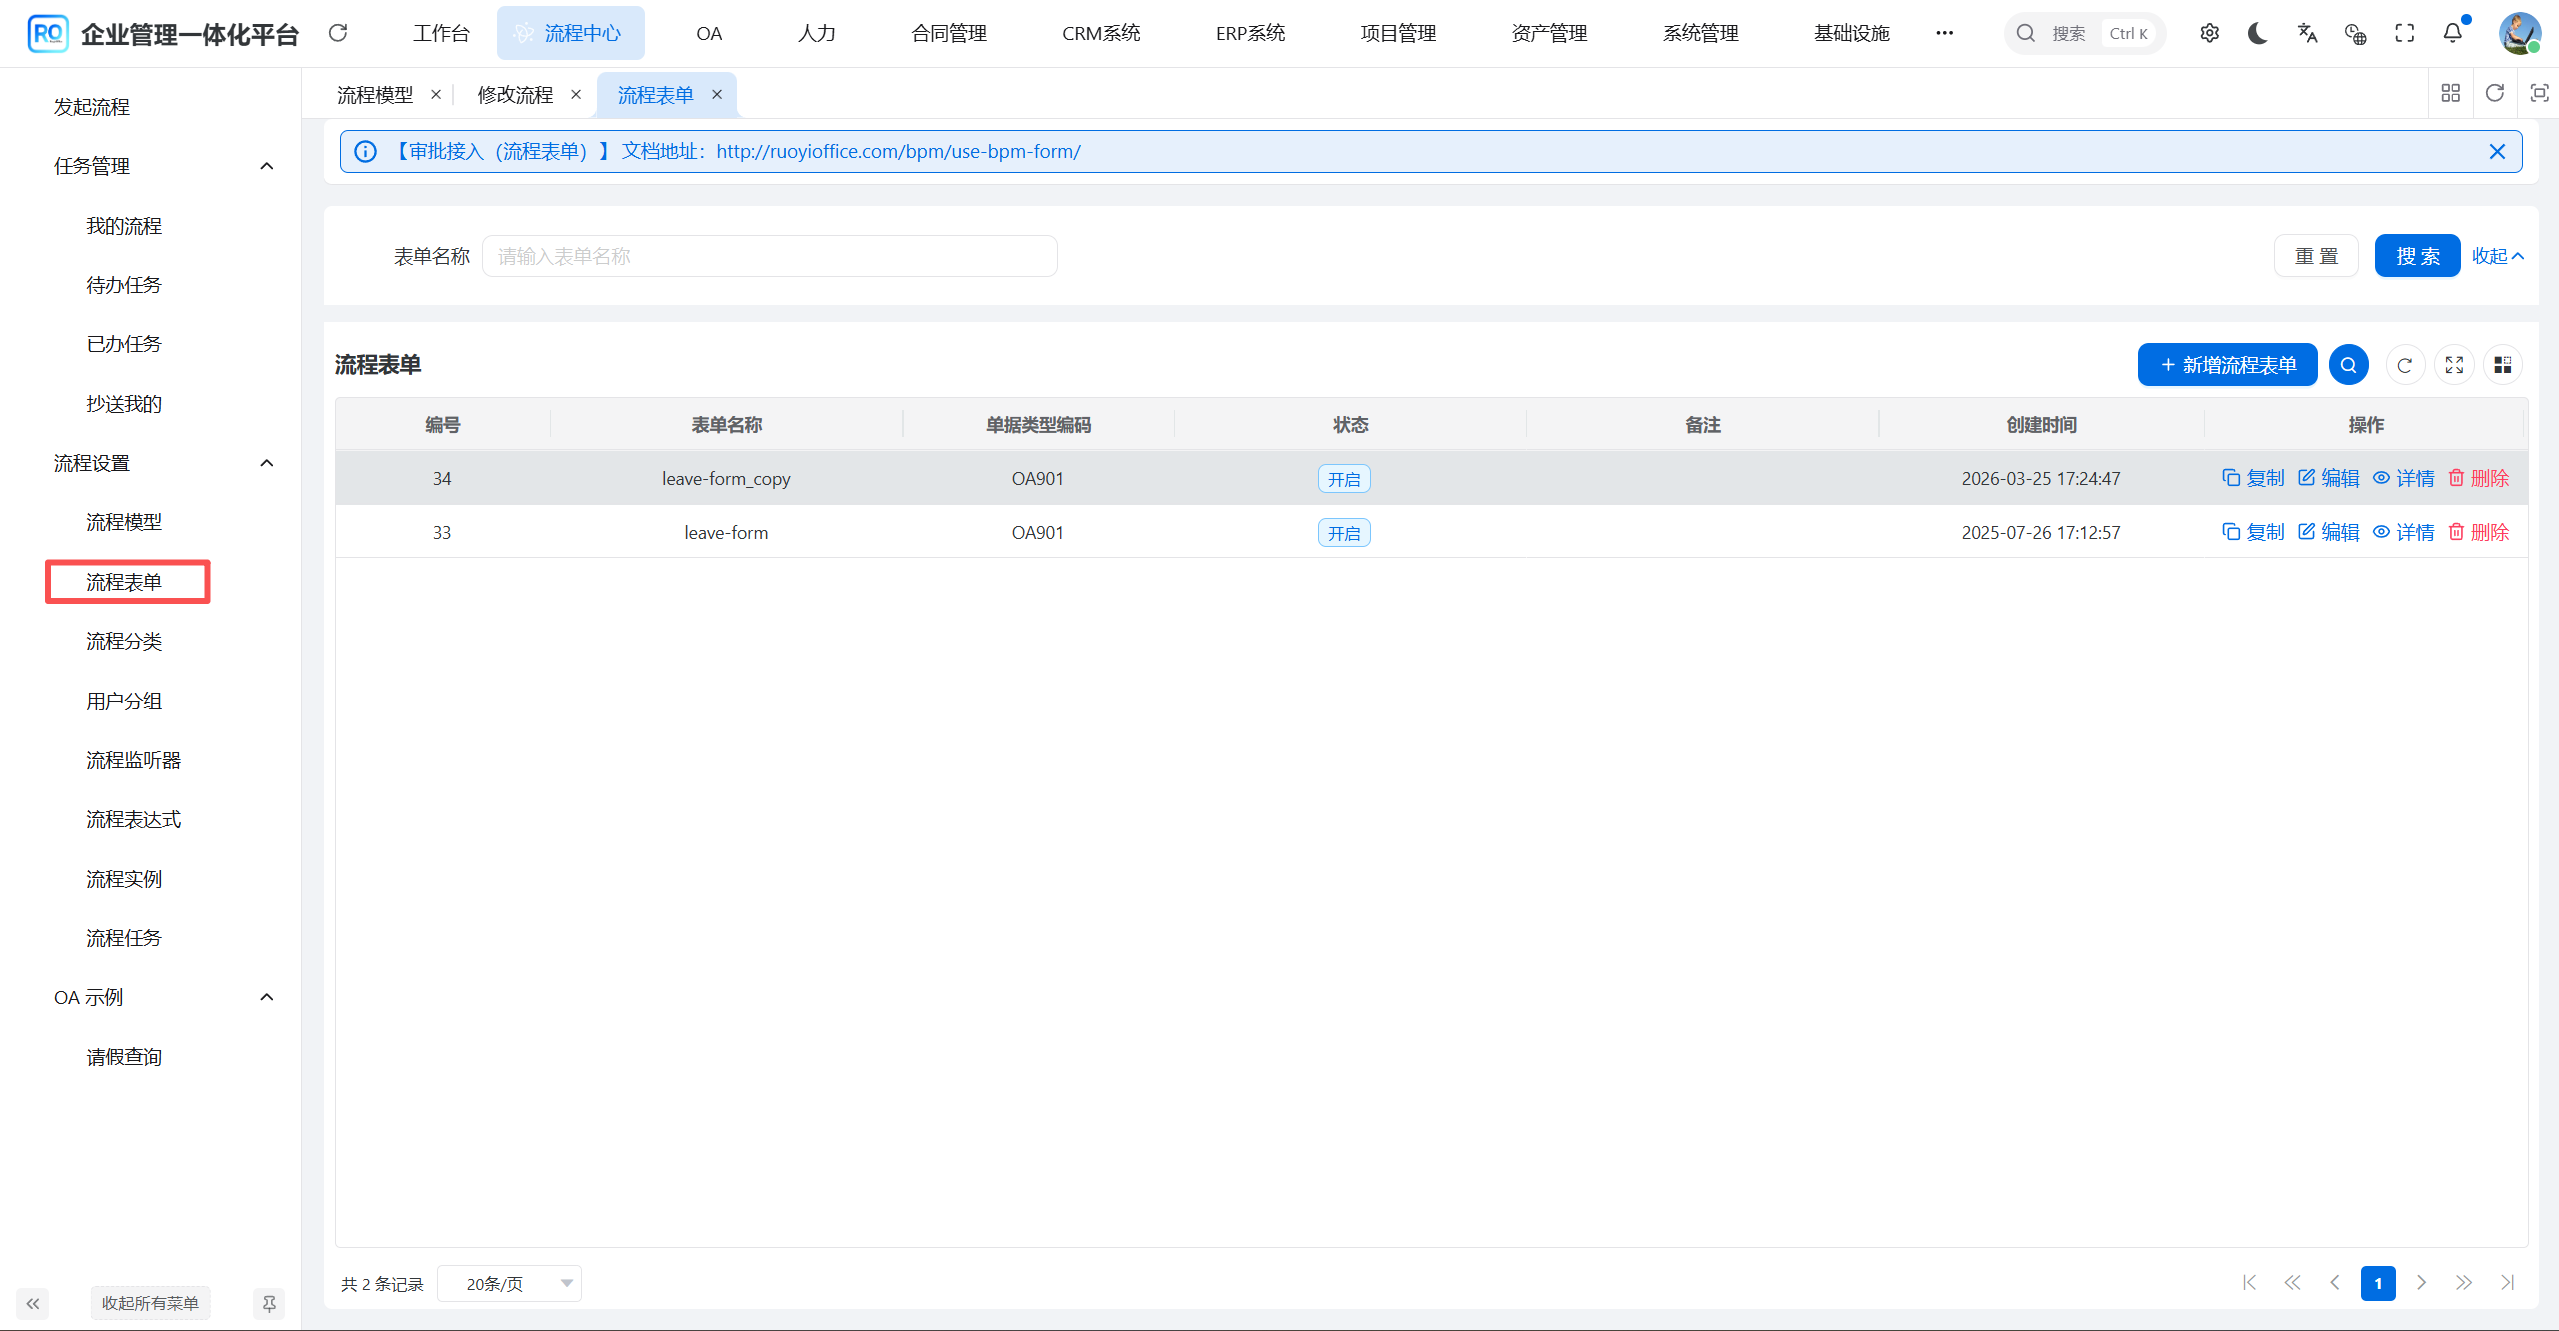Click the settings gear icon in header
The width and height of the screenshot is (2559, 1331).
(2209, 33)
